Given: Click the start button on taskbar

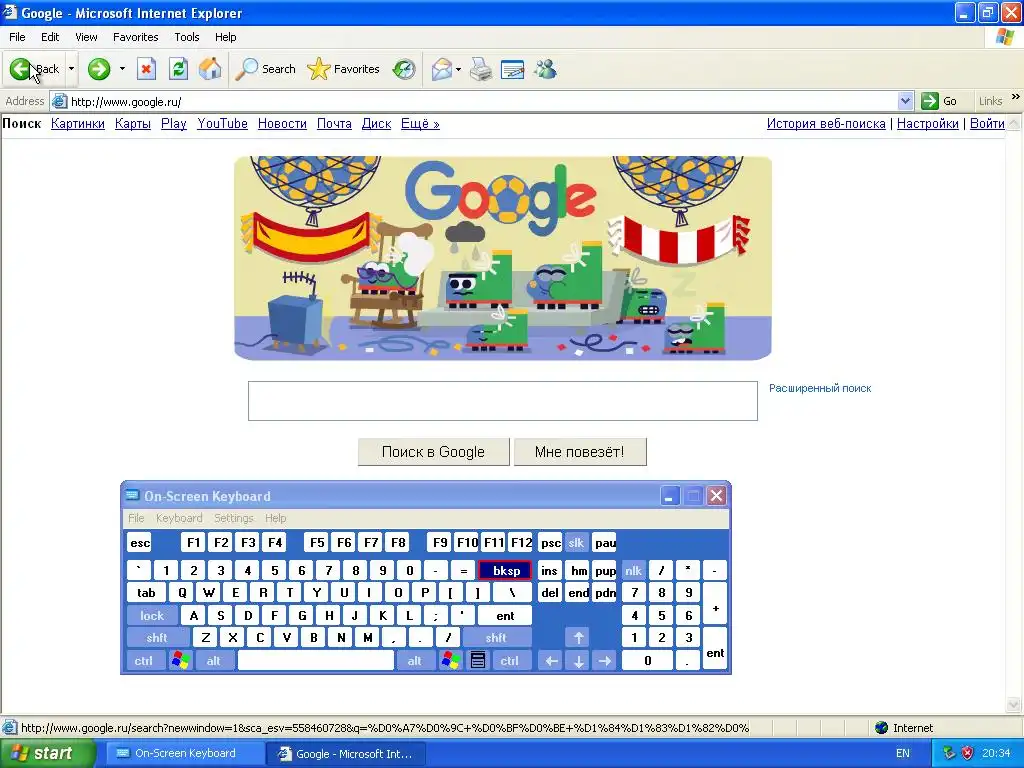Looking at the screenshot, I should pos(47,753).
